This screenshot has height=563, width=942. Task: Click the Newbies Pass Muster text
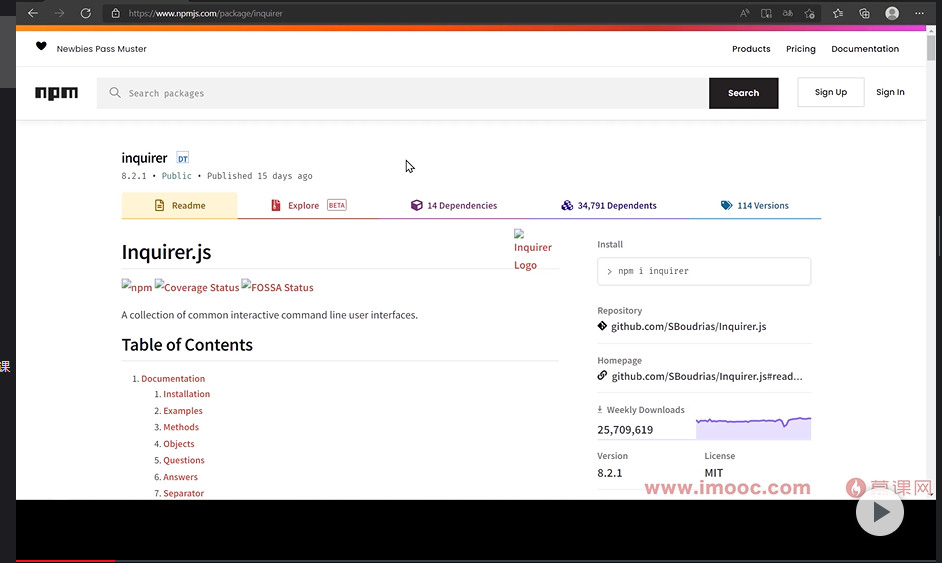pyautogui.click(x=102, y=49)
